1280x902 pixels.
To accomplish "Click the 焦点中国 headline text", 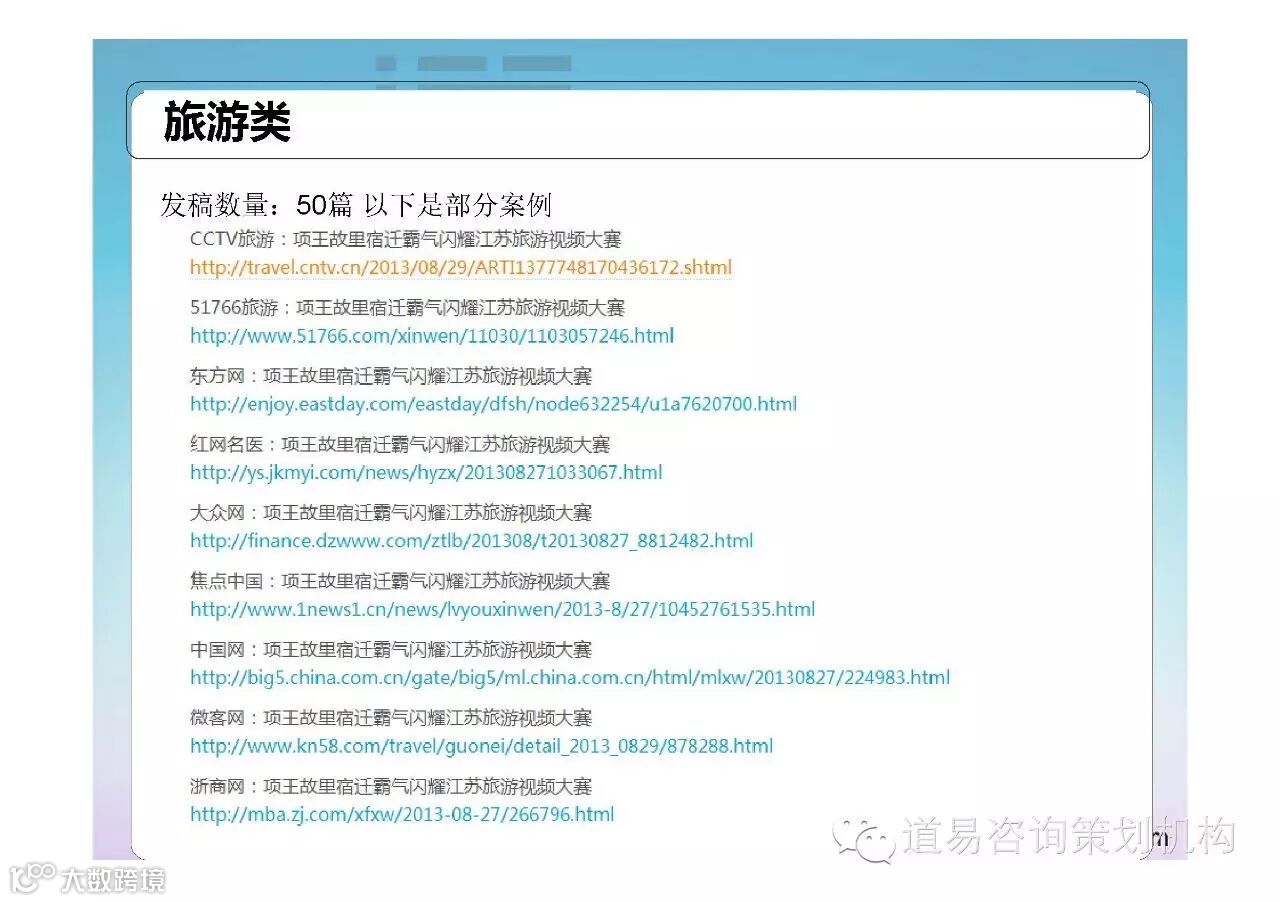I will 400,581.
